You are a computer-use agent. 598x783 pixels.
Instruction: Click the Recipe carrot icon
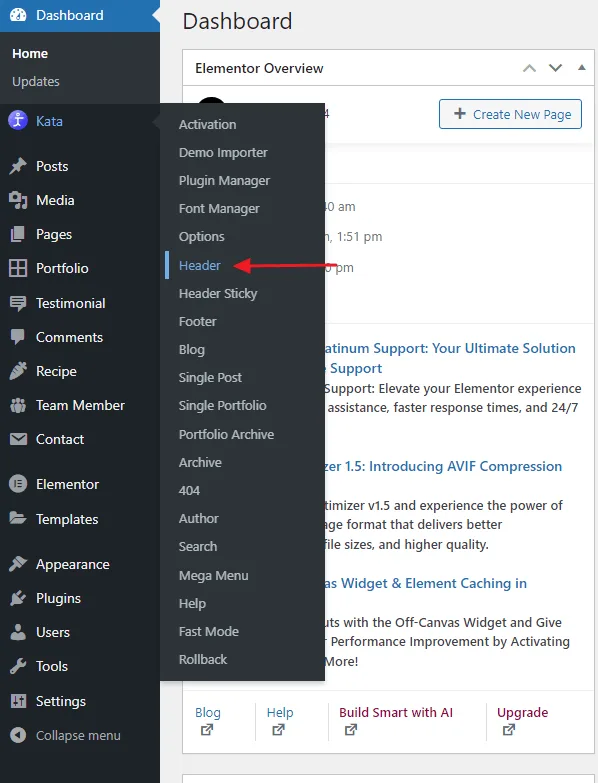[x=18, y=371]
